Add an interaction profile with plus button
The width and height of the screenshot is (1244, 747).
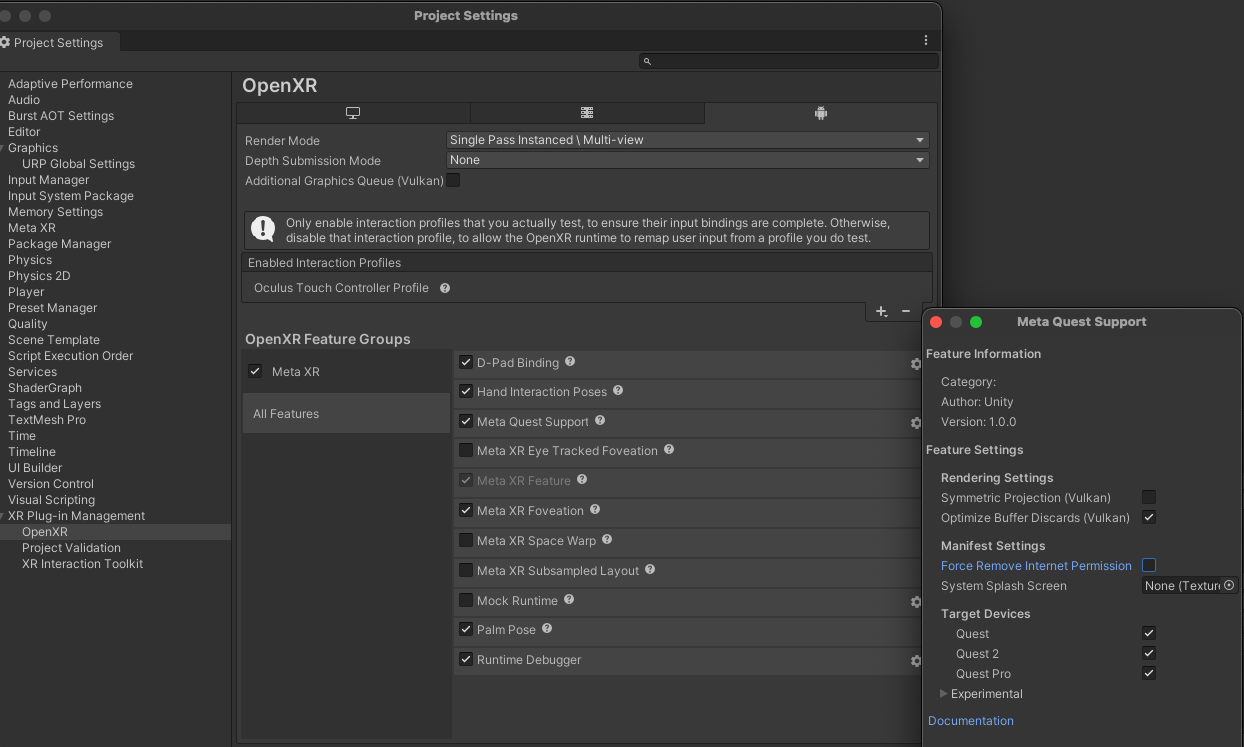pos(881,312)
